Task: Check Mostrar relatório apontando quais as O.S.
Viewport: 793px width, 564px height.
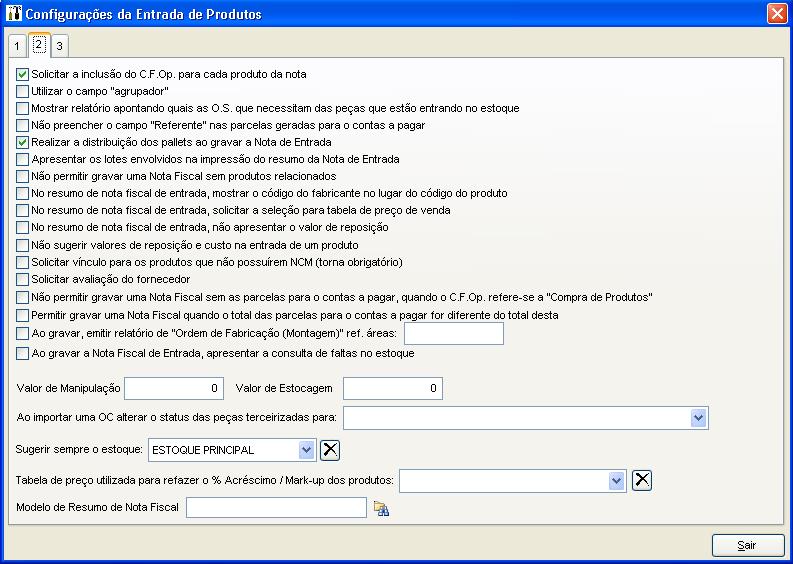Action: coord(22,108)
